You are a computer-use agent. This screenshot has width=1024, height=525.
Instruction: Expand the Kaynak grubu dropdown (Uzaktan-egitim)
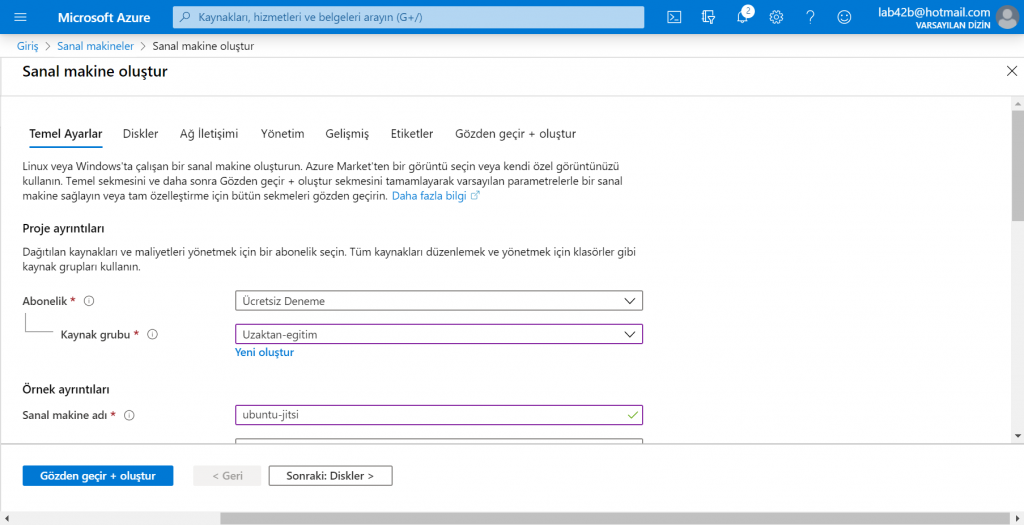pyautogui.click(x=439, y=334)
